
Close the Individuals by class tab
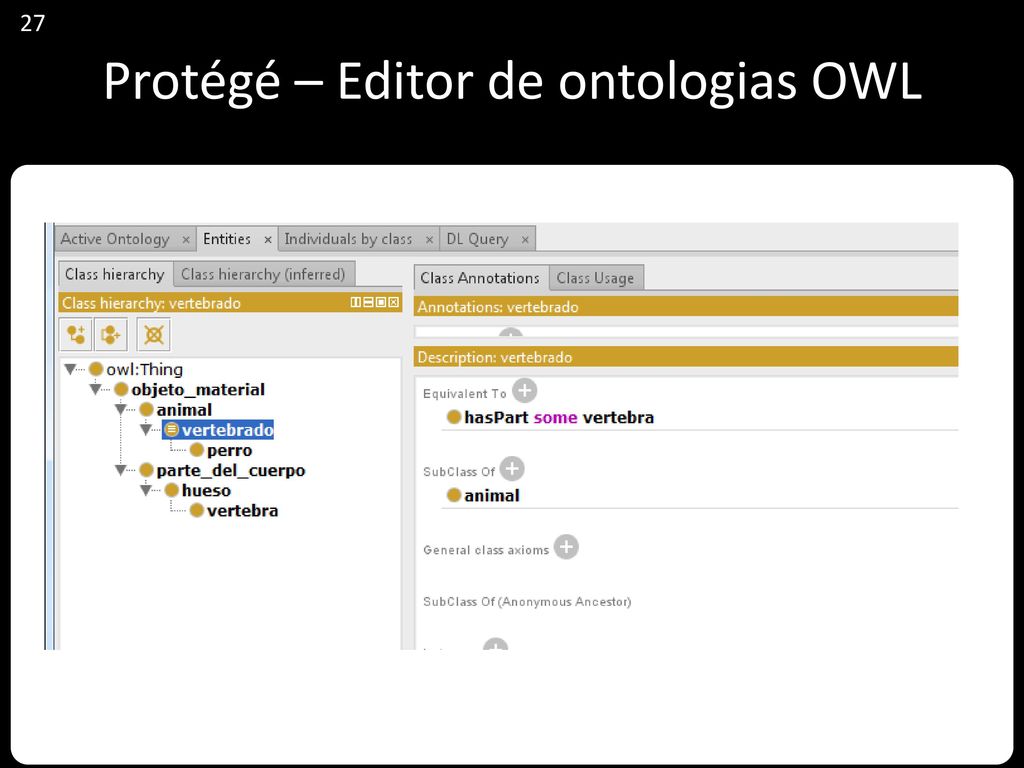click(x=429, y=240)
